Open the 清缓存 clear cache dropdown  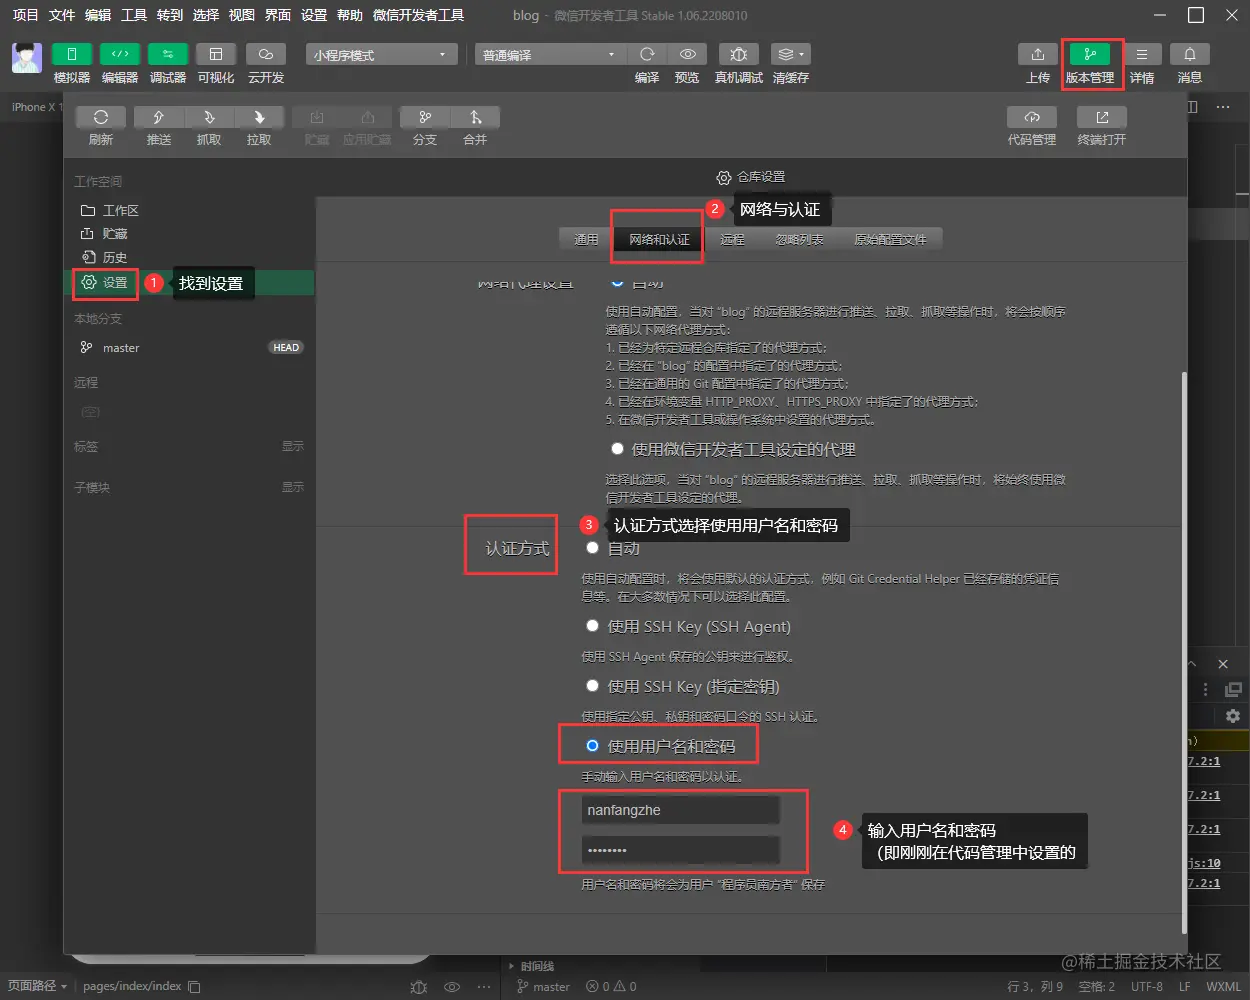pos(791,54)
